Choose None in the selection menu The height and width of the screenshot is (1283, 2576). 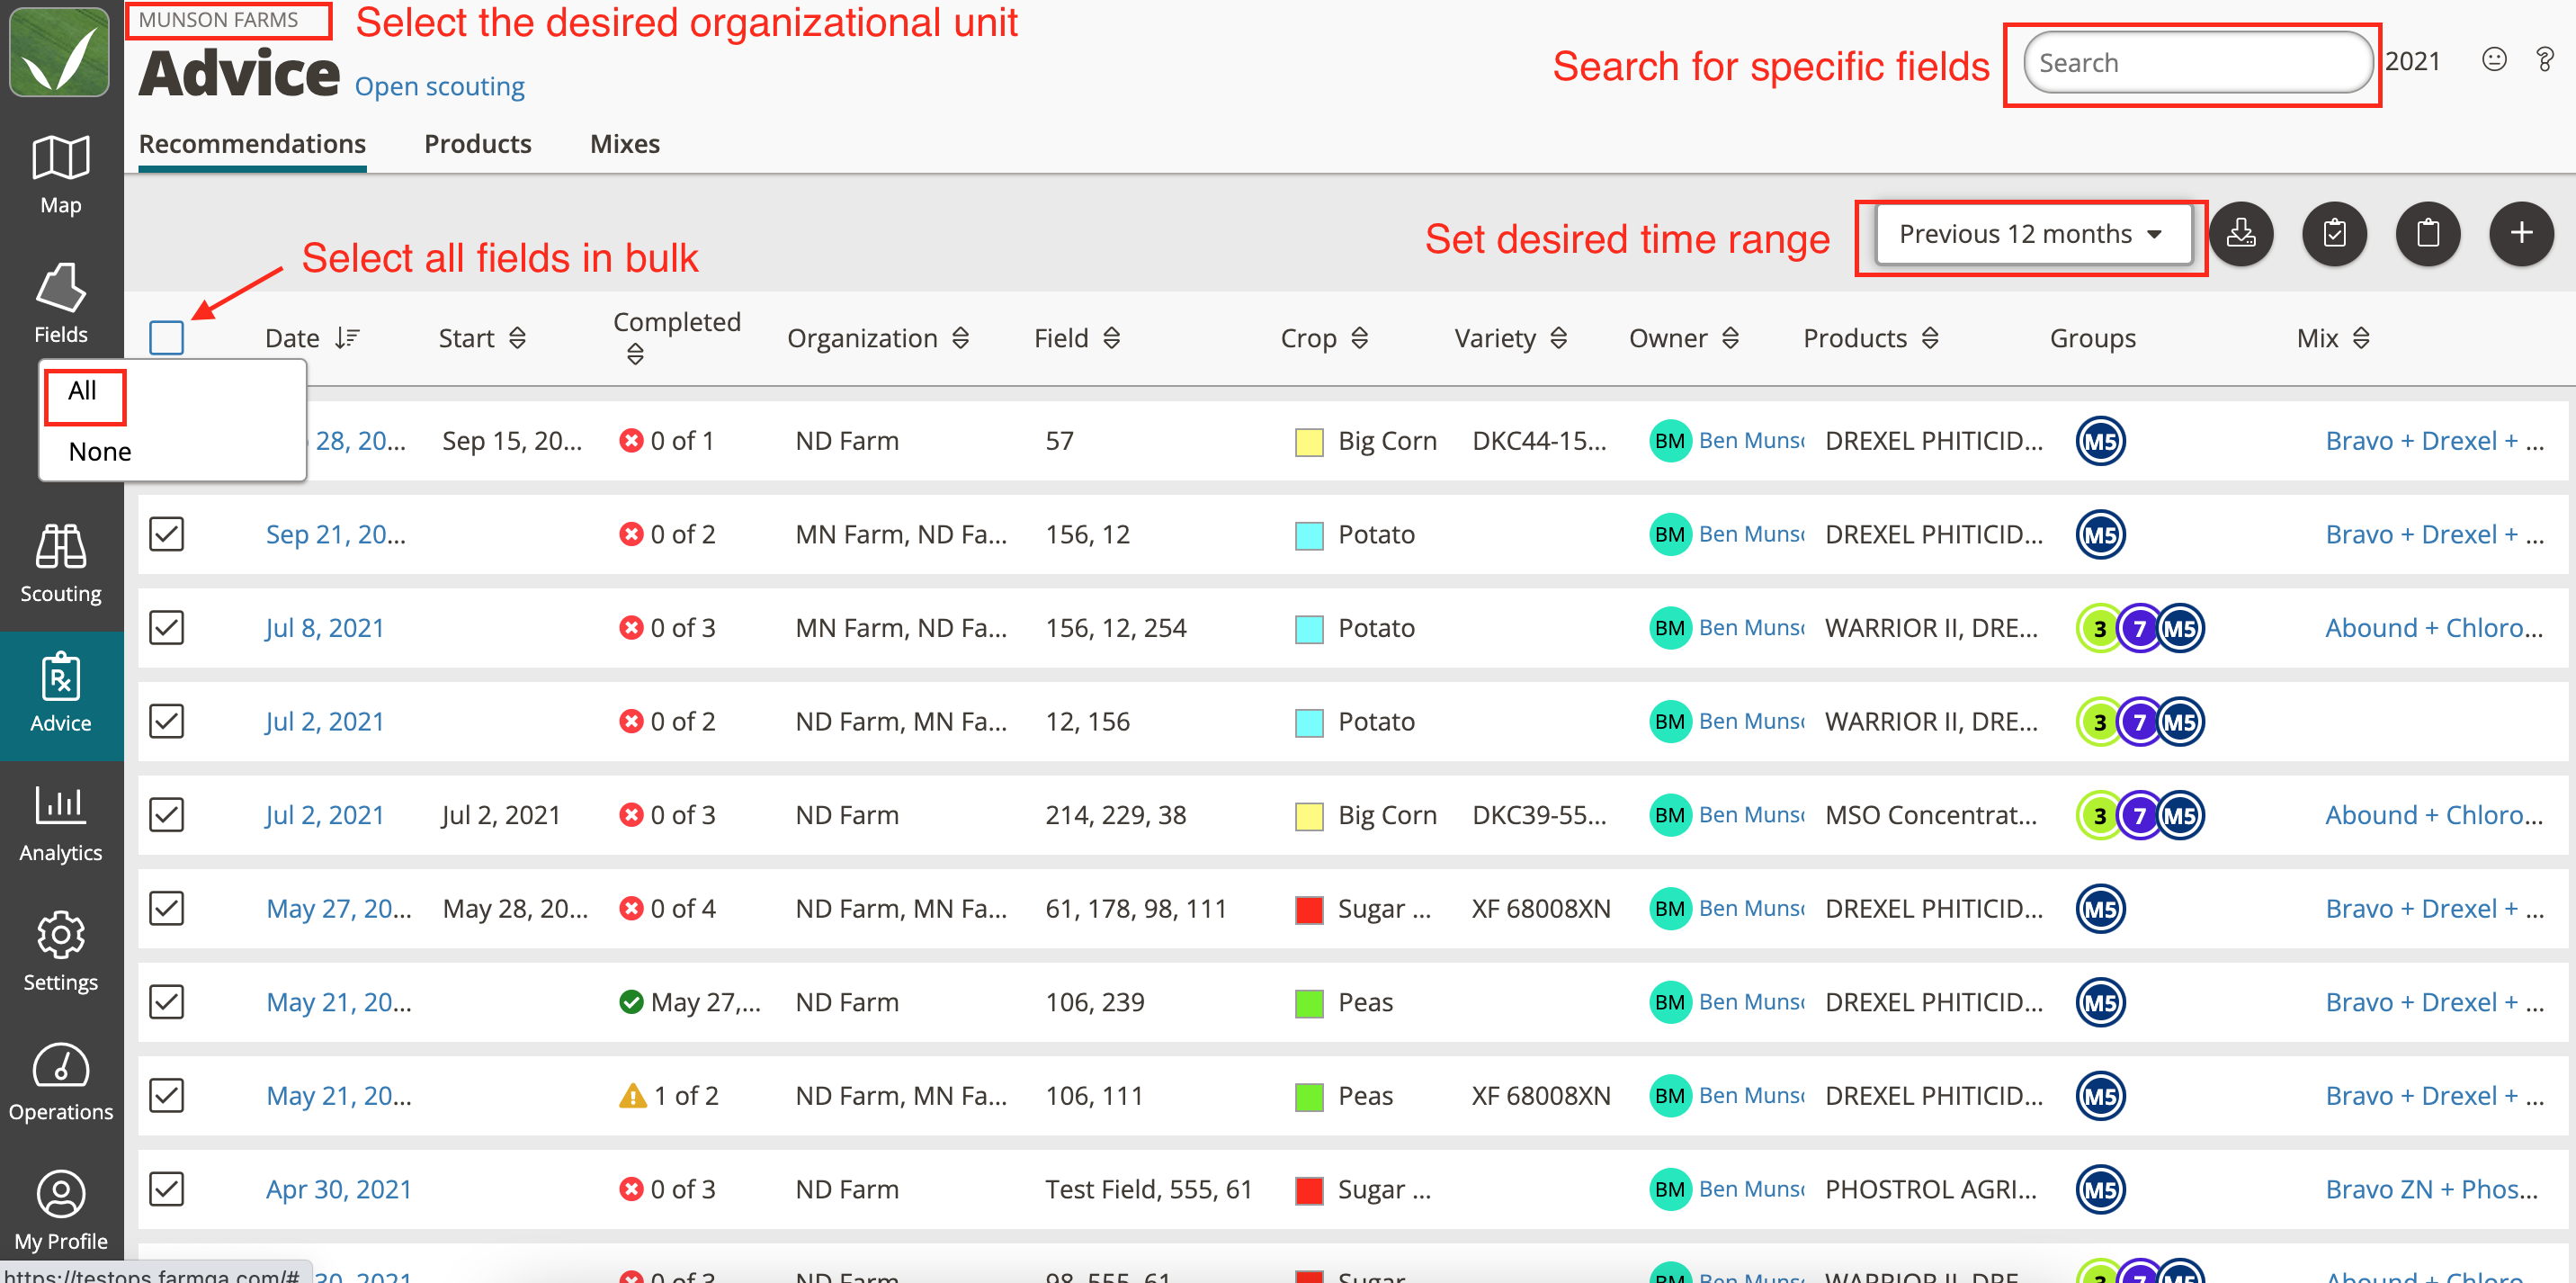point(100,452)
